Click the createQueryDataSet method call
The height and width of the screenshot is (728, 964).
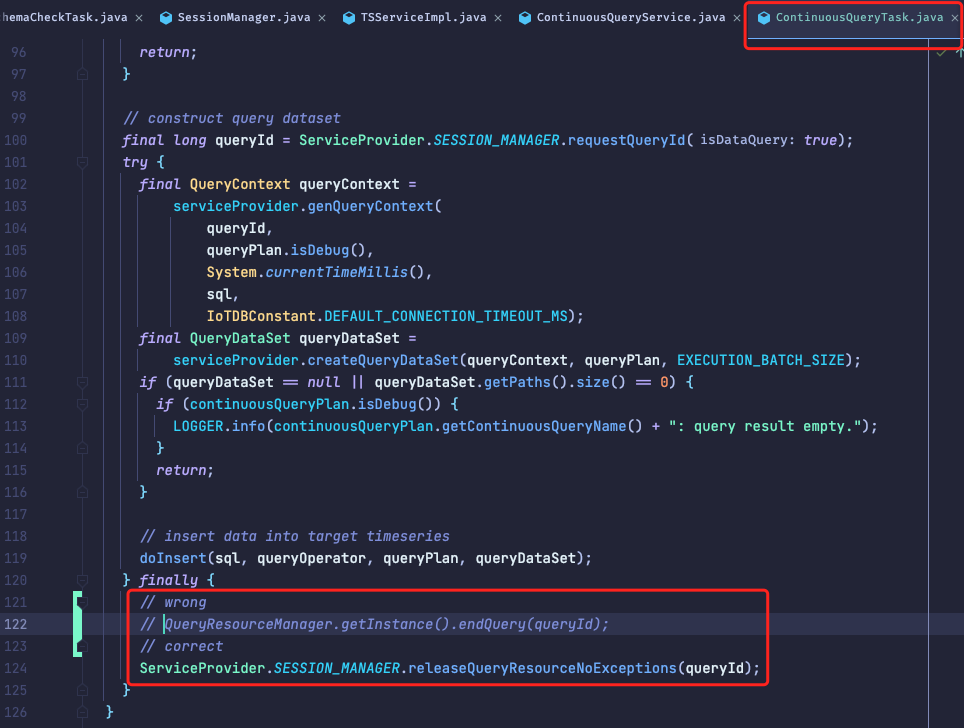tap(383, 360)
